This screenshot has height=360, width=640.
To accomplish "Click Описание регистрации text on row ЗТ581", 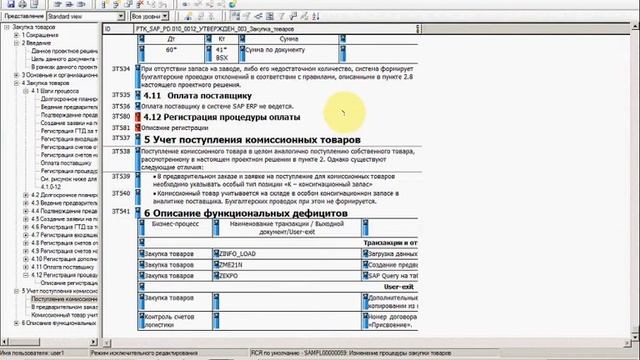I will point(175,128).
